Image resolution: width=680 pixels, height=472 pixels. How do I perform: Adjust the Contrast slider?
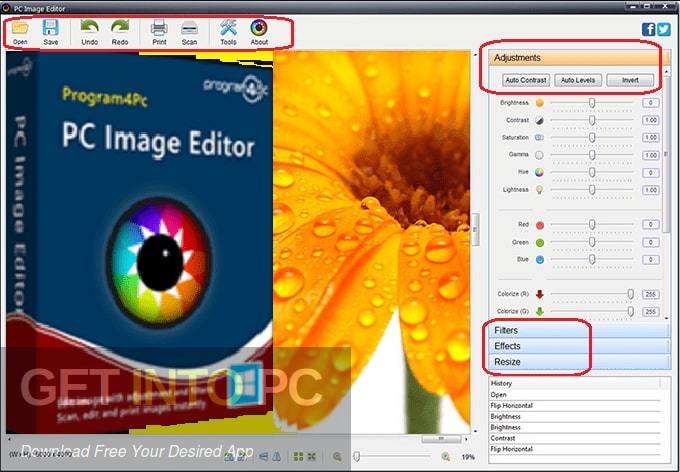pos(592,121)
